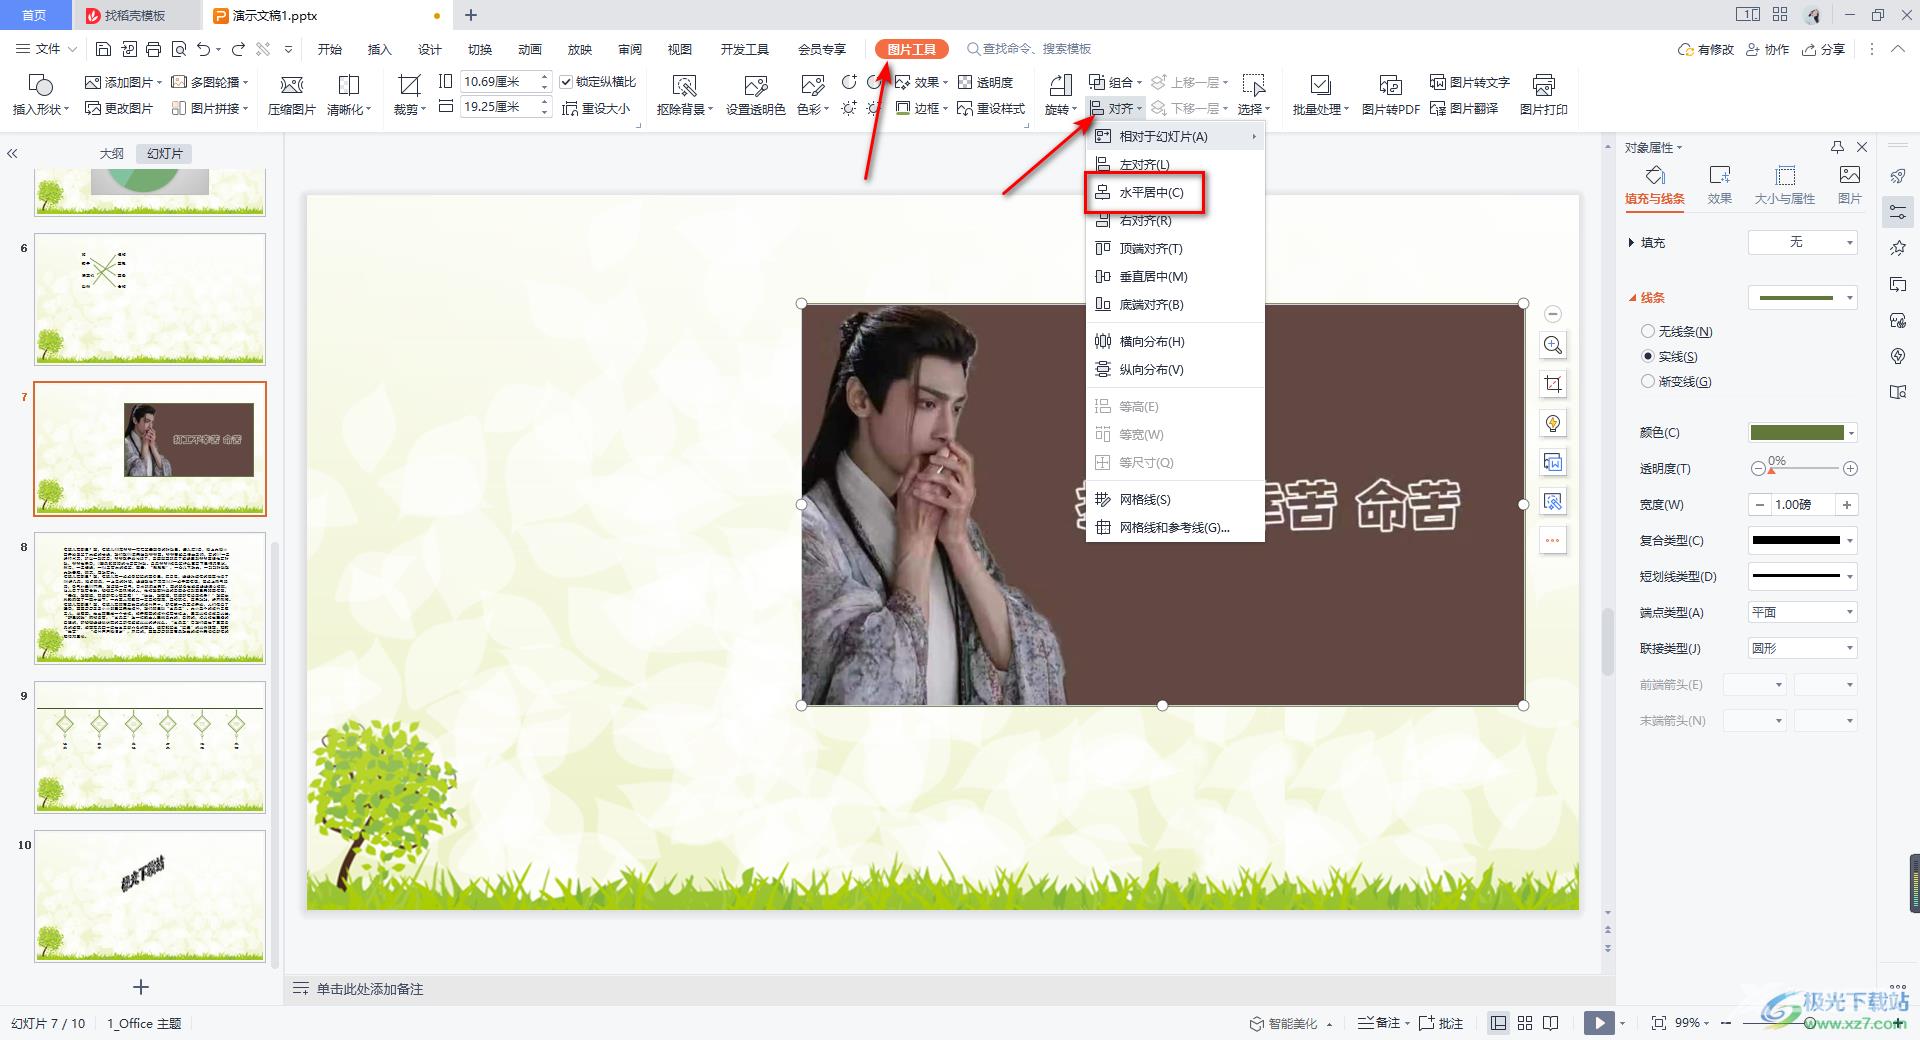Open the Color (色彩) picture tool
Viewport: 1920px width, 1040px height.
812,95
